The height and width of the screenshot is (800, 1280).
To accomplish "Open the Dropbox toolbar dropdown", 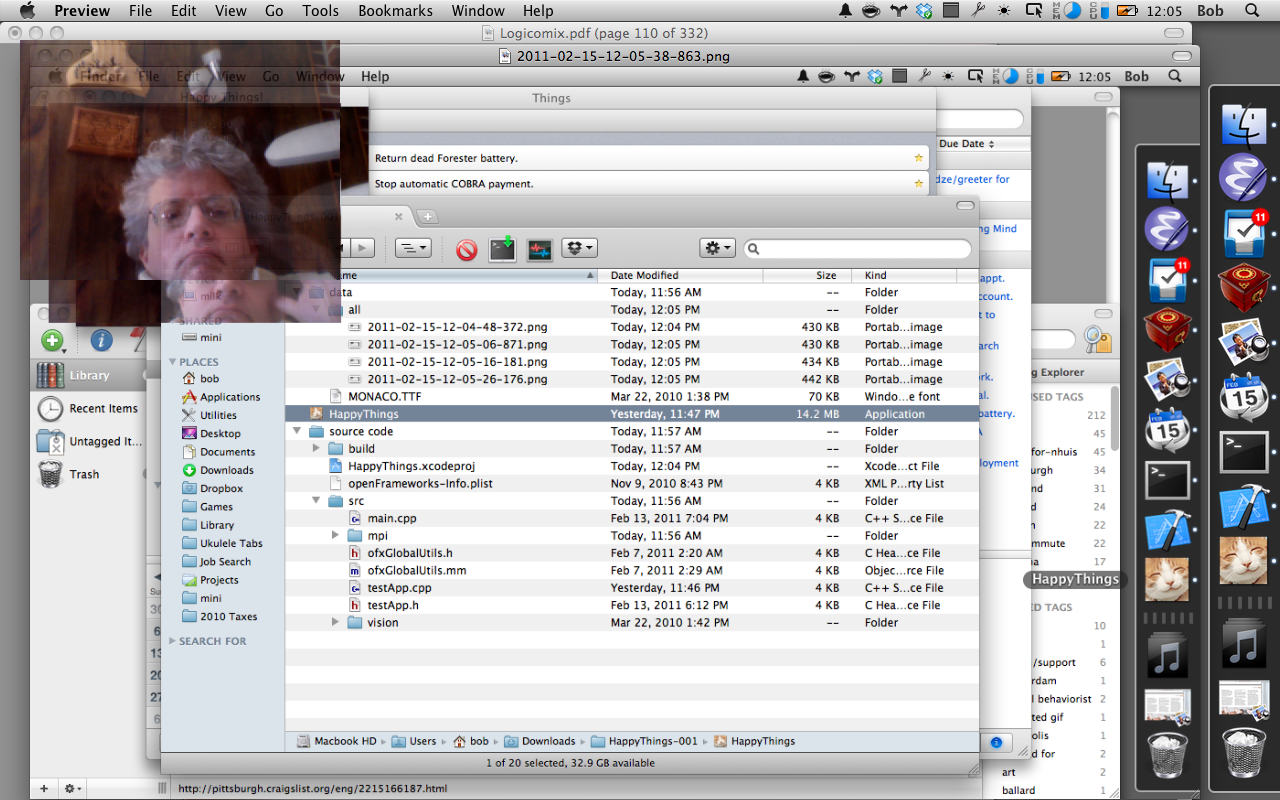I will pyautogui.click(x=579, y=248).
